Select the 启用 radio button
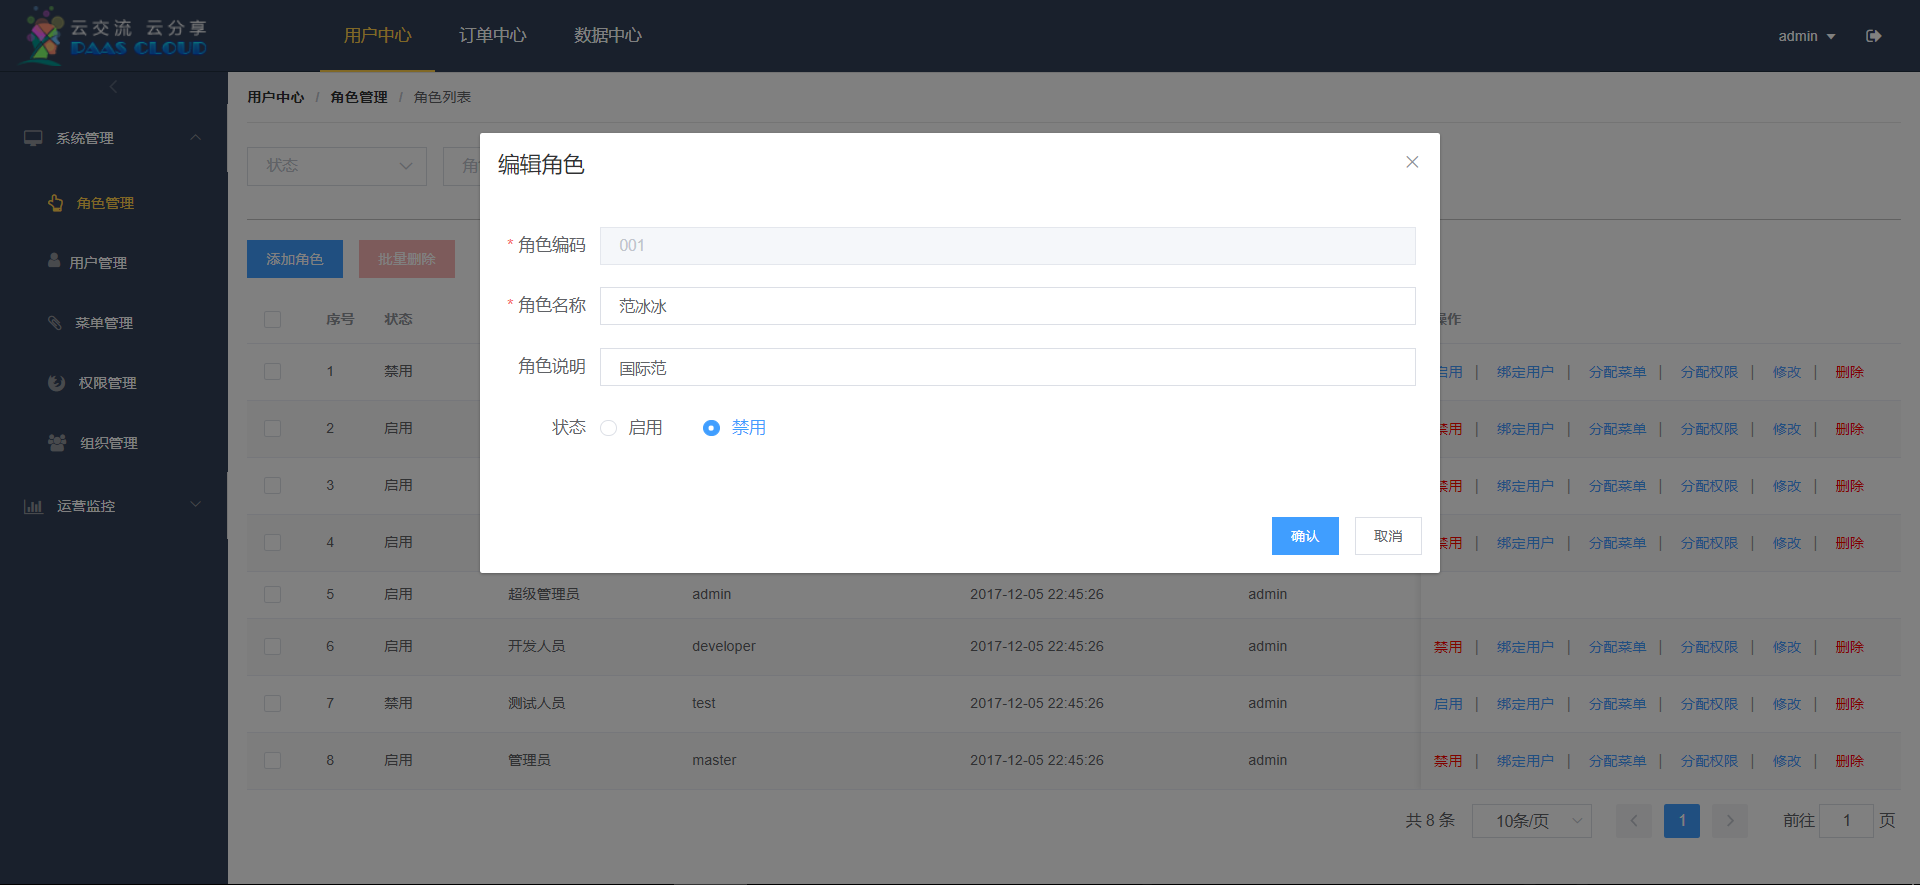 click(x=608, y=428)
